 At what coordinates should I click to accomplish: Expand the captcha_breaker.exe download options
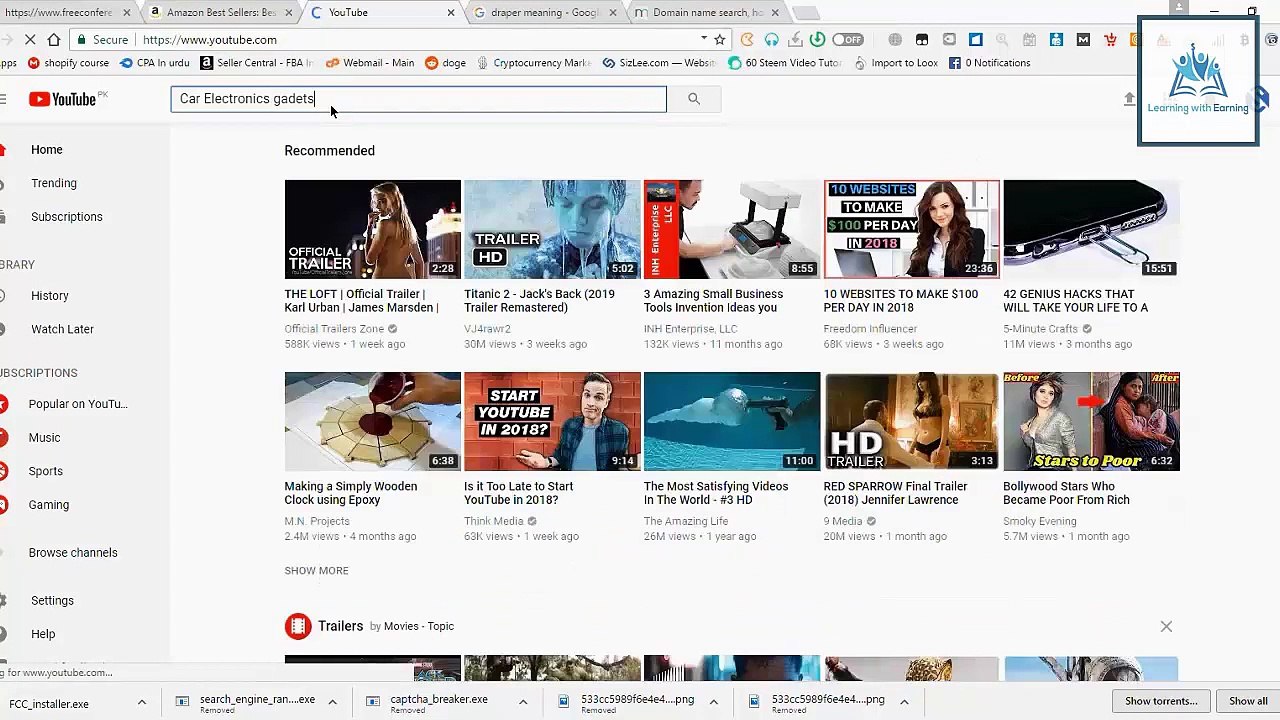522,703
